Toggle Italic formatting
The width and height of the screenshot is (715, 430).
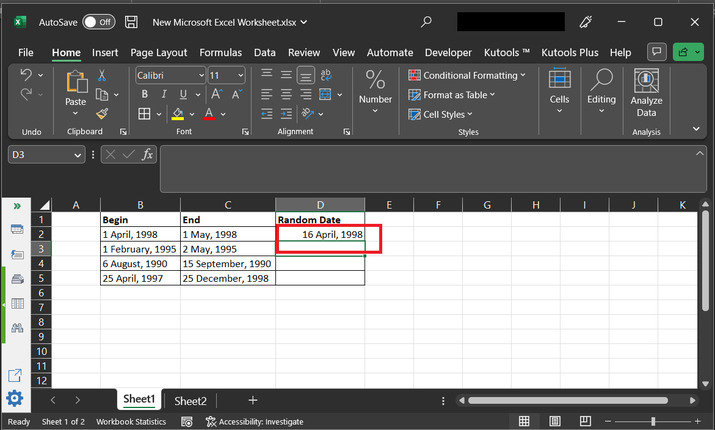pos(164,94)
